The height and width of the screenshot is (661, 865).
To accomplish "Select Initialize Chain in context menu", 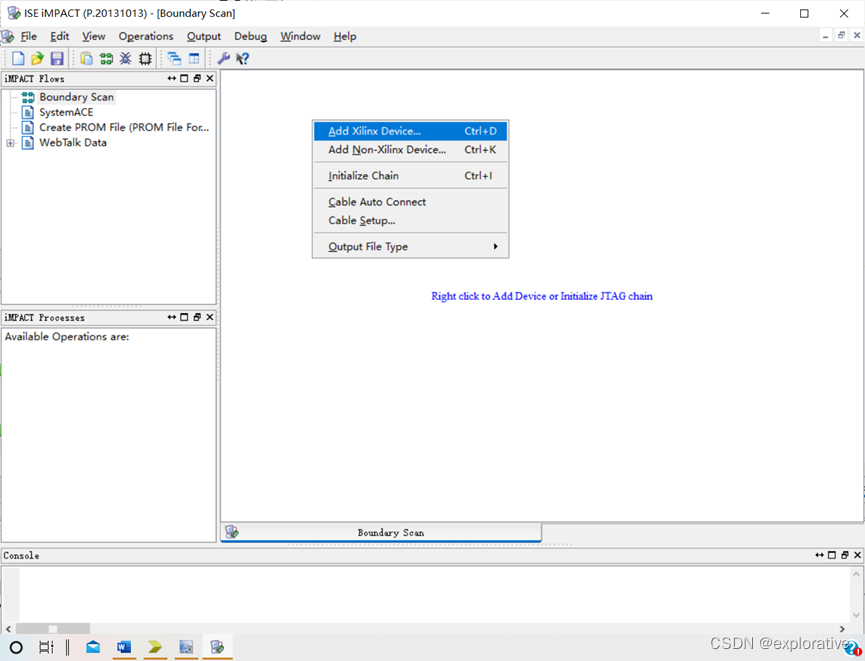I will [410, 176].
